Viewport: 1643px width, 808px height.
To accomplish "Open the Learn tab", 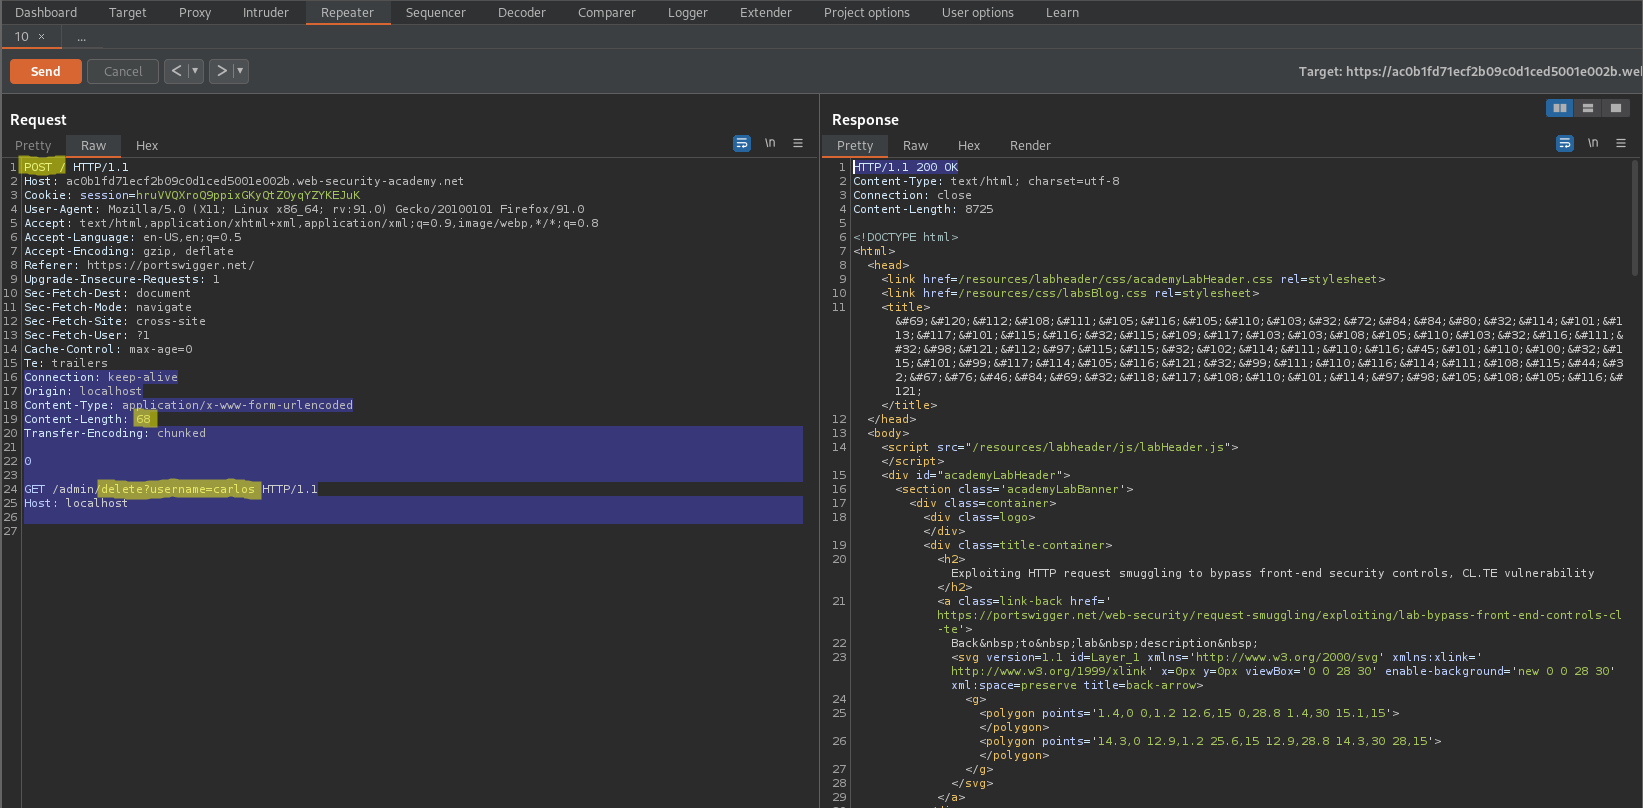I will pyautogui.click(x=1062, y=12).
